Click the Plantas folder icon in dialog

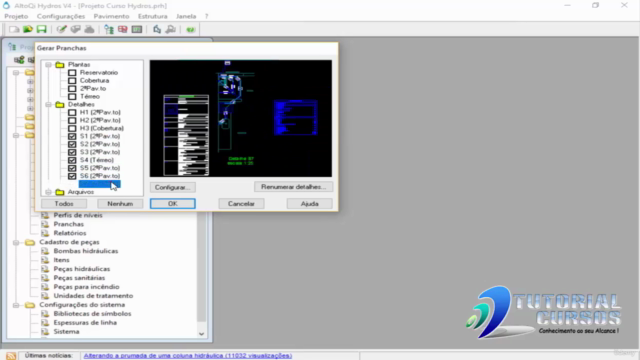[x=60, y=64]
